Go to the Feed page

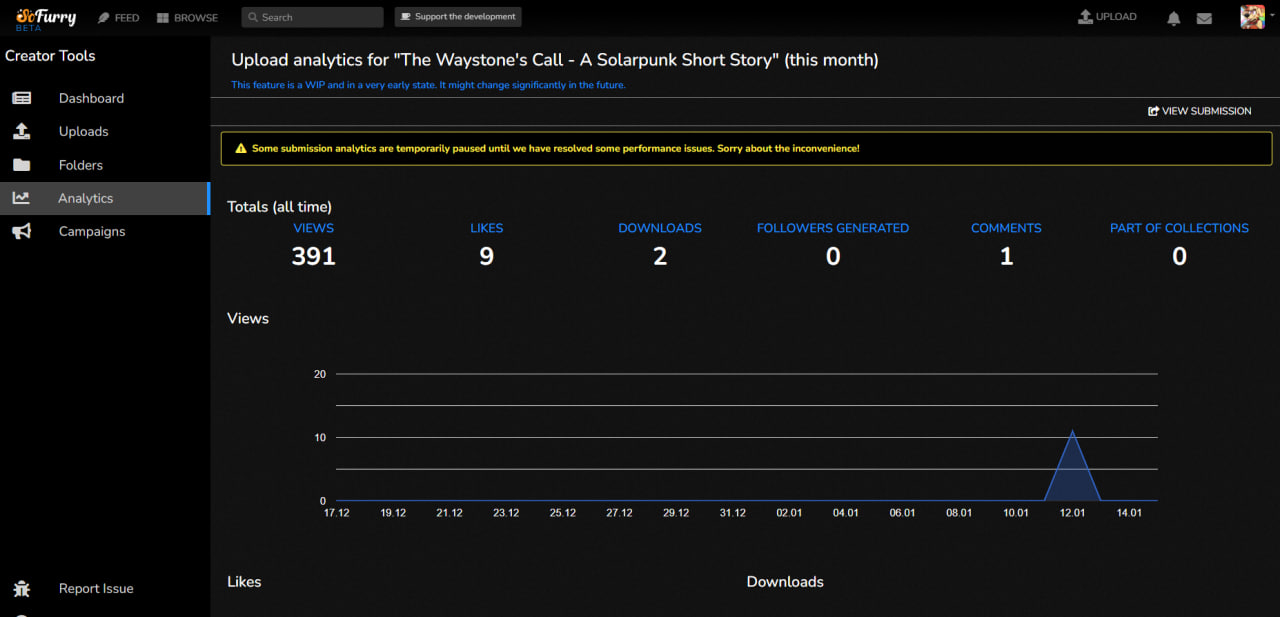click(118, 18)
